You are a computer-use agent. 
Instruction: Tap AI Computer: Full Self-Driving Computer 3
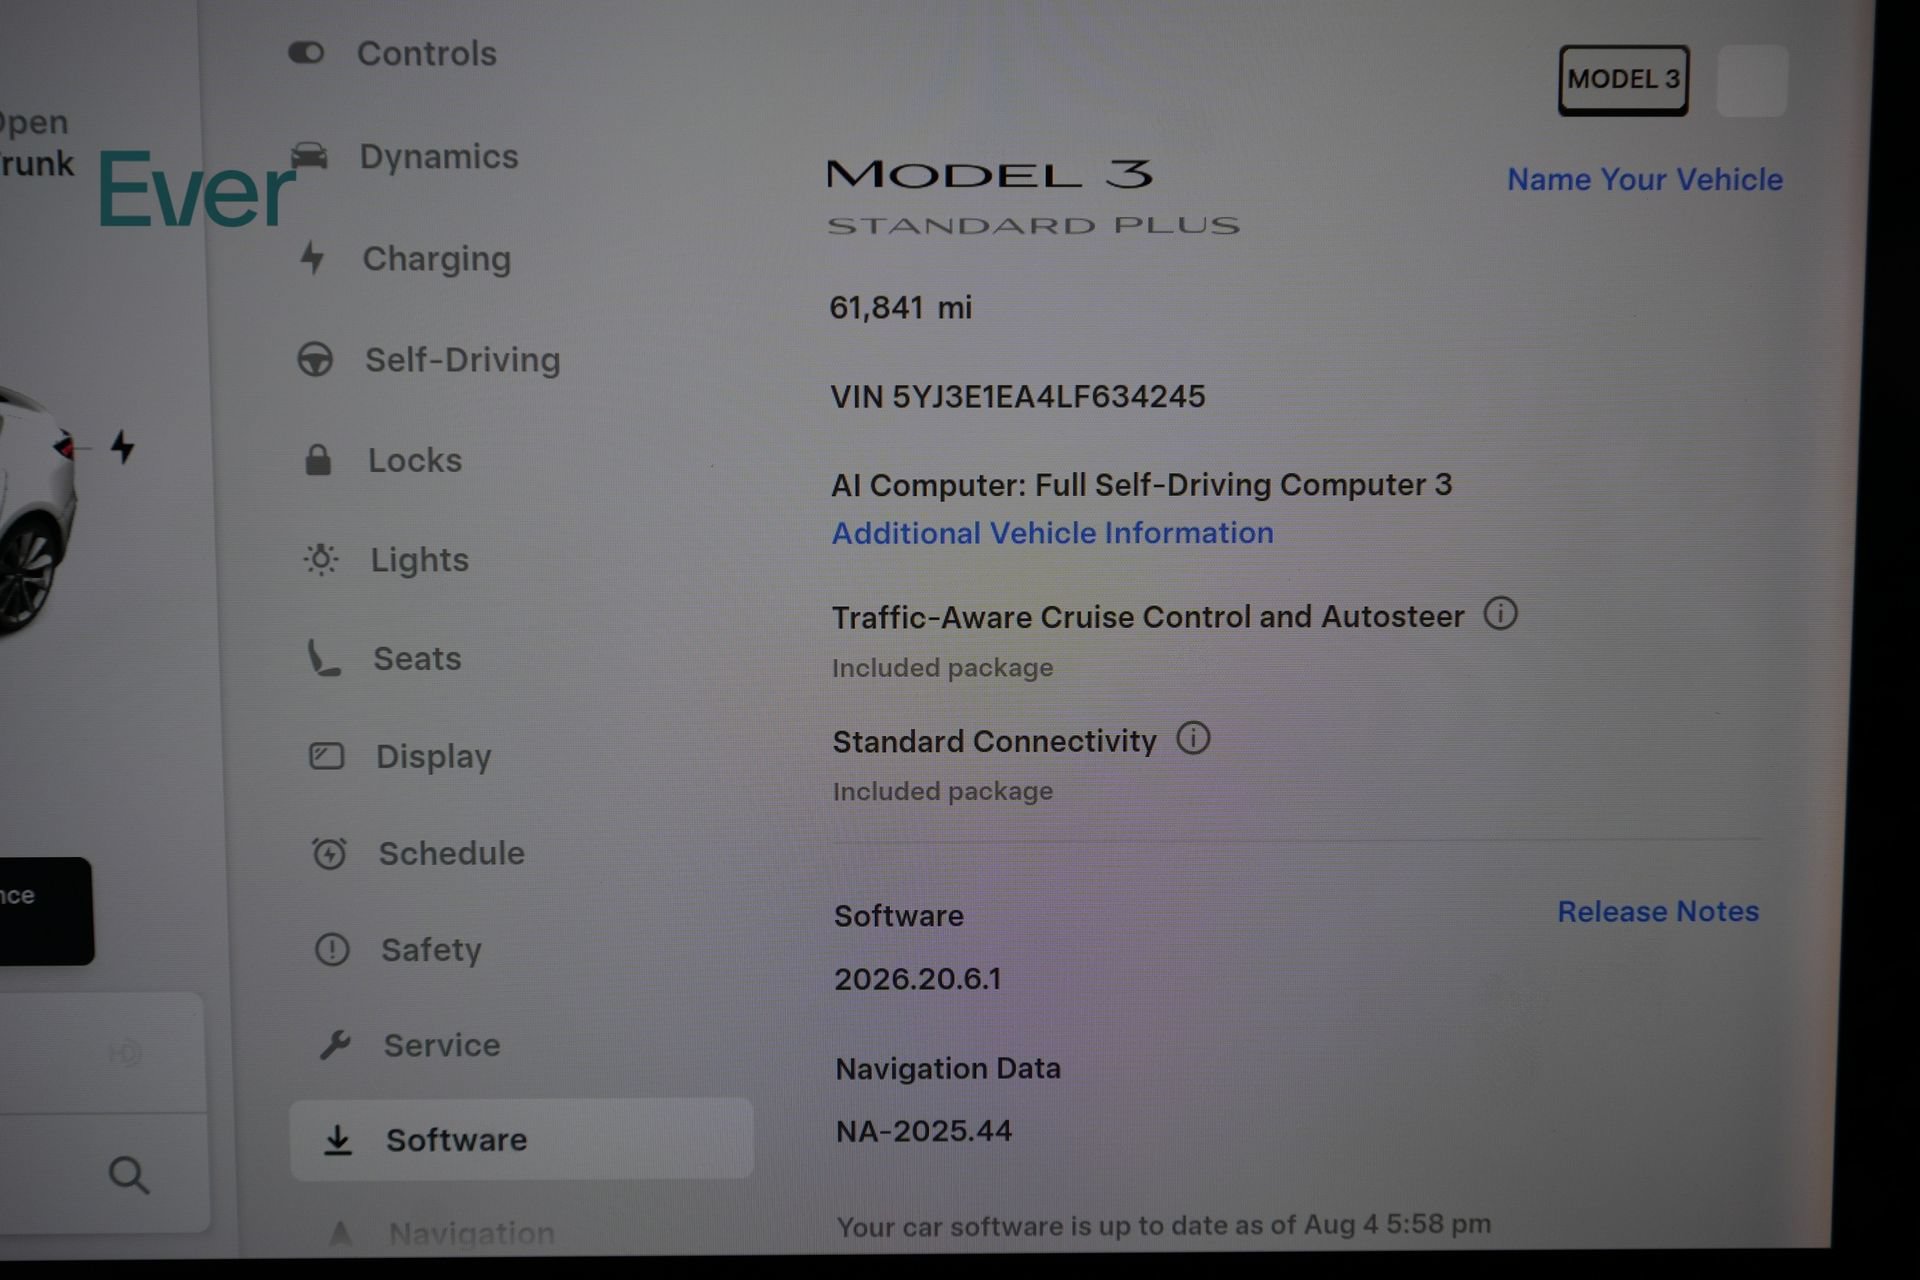(1142, 485)
